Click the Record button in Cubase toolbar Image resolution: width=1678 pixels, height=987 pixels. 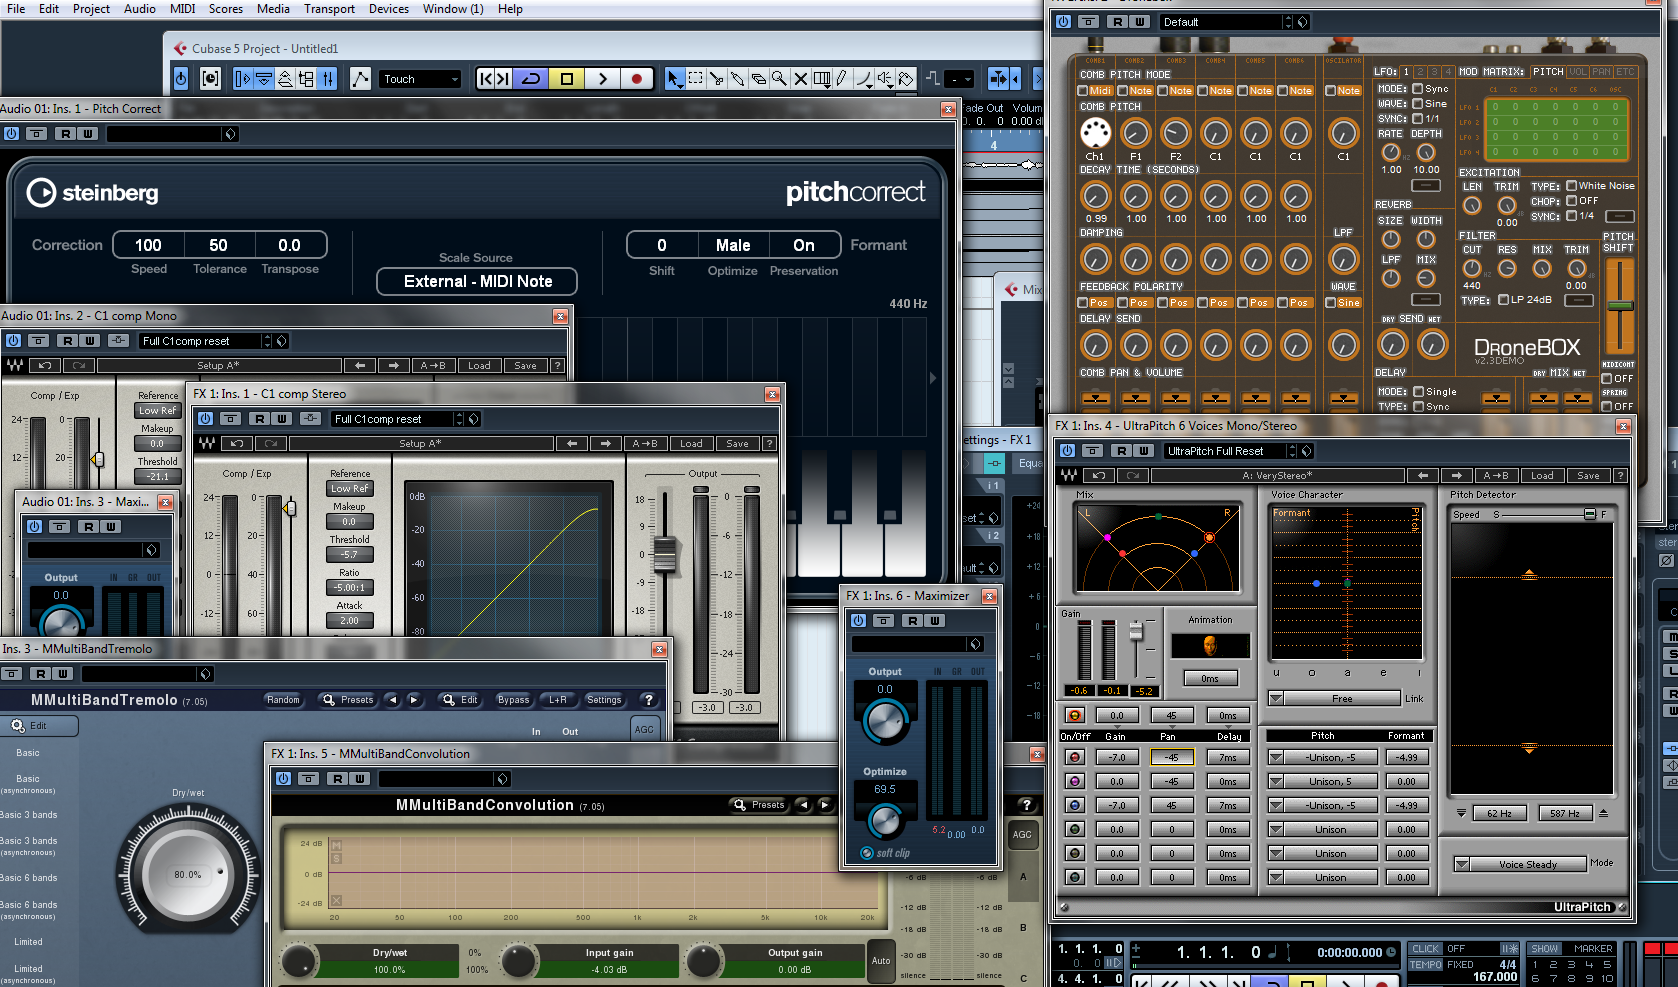tap(637, 79)
